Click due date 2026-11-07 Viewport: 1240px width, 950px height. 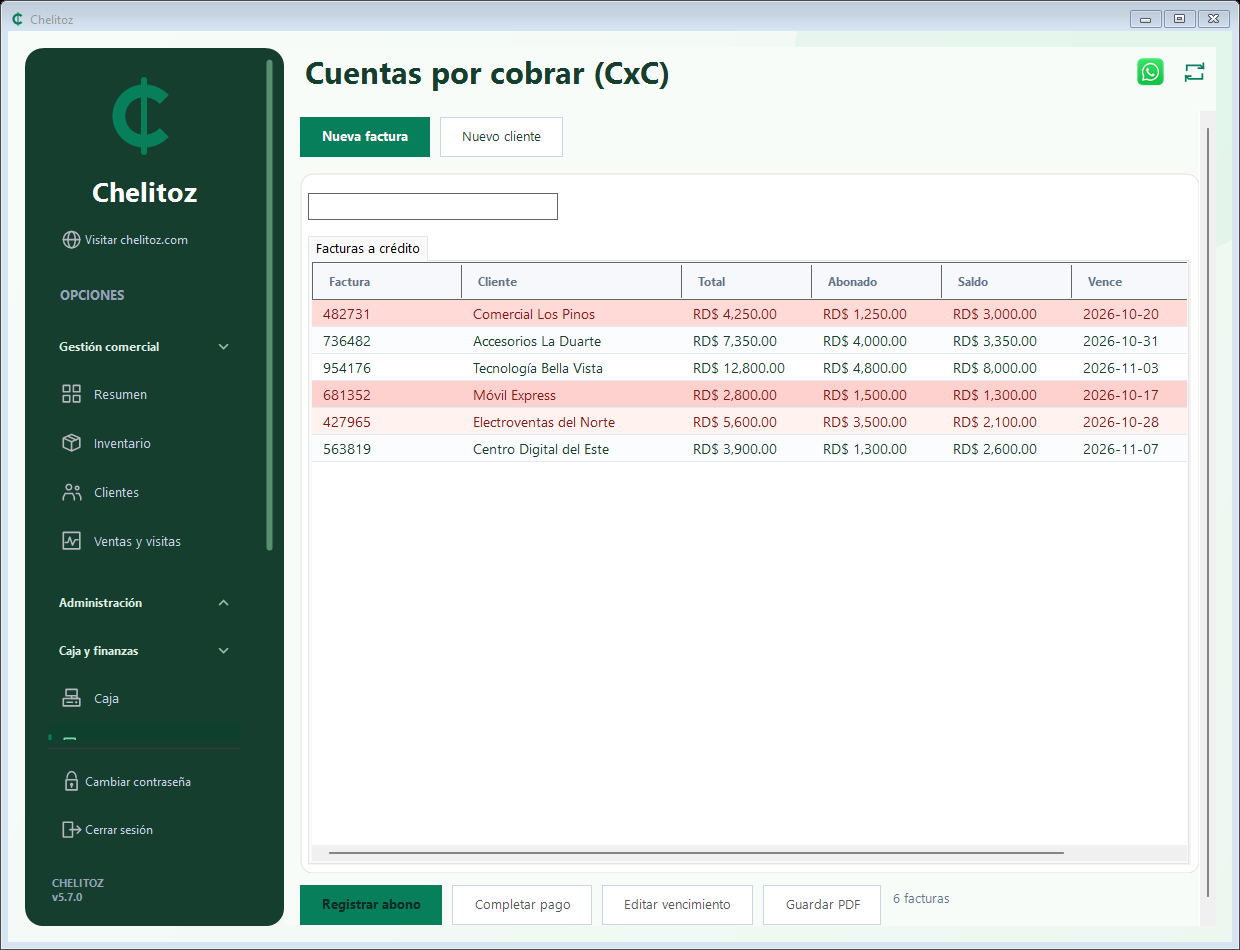tap(1121, 449)
